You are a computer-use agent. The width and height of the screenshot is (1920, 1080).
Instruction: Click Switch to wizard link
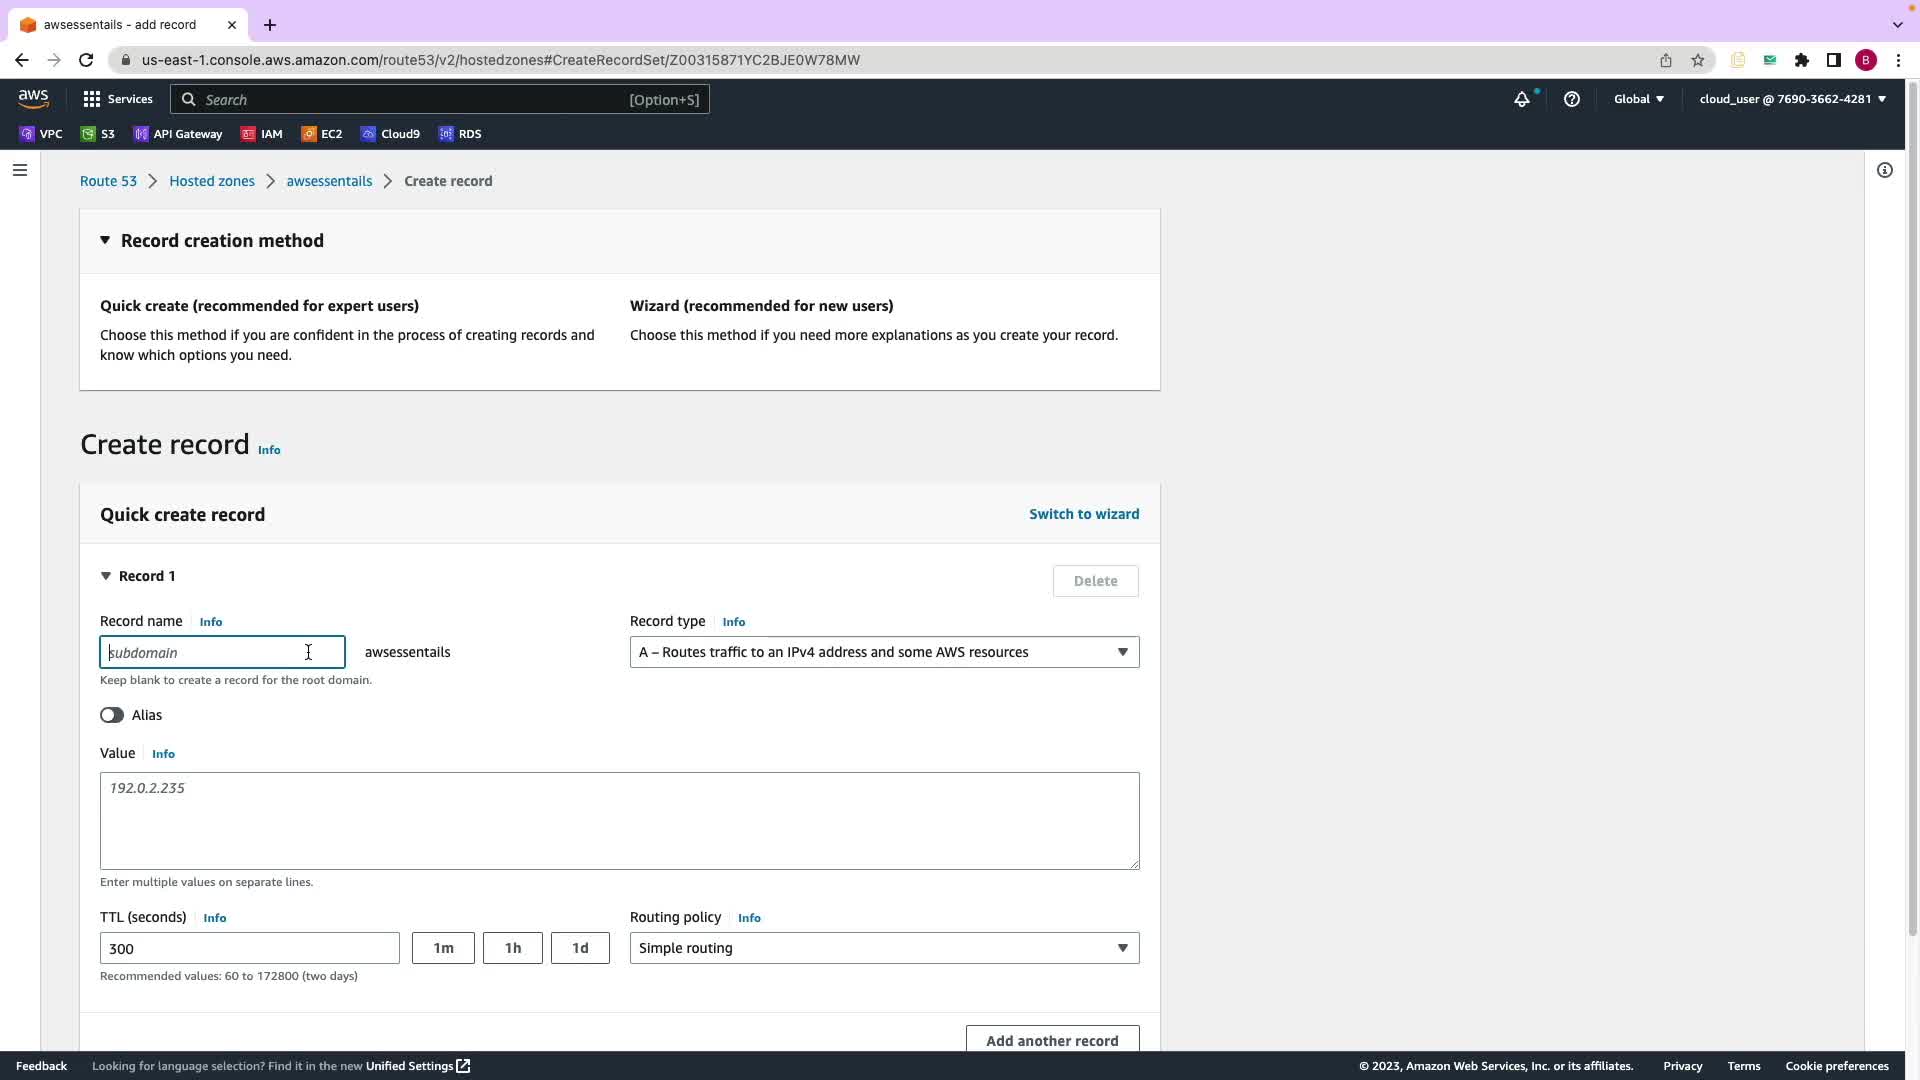[x=1084, y=514]
